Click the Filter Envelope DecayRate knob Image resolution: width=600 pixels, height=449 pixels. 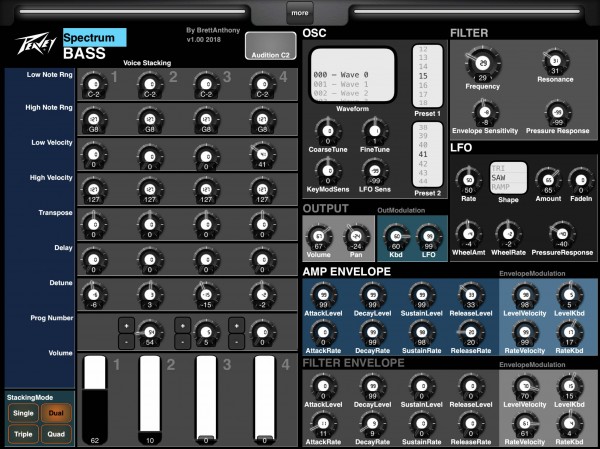372,425
